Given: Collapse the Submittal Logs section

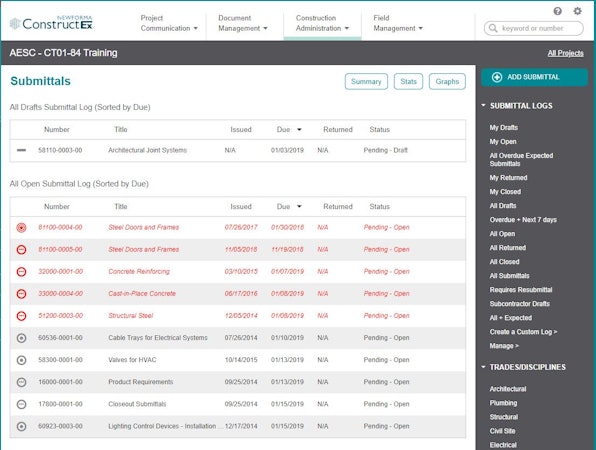Looking at the screenshot, I should 483,105.
